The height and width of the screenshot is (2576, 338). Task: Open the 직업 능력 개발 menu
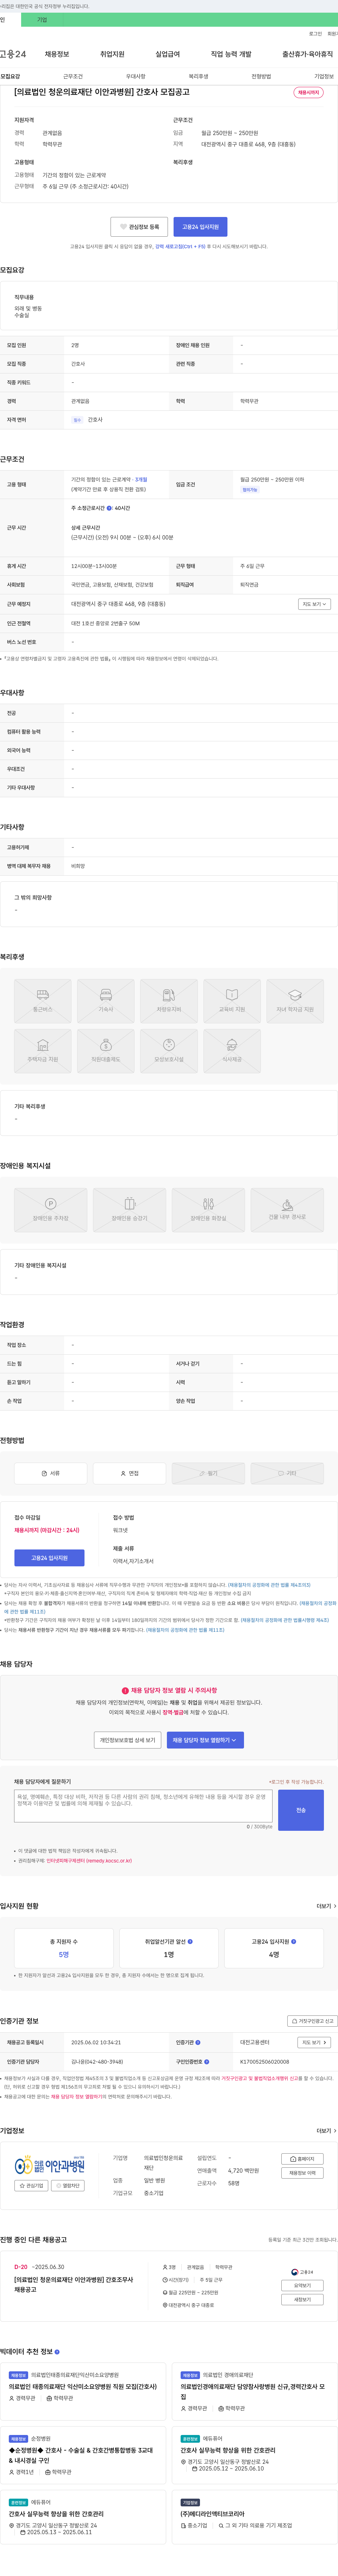click(x=231, y=54)
